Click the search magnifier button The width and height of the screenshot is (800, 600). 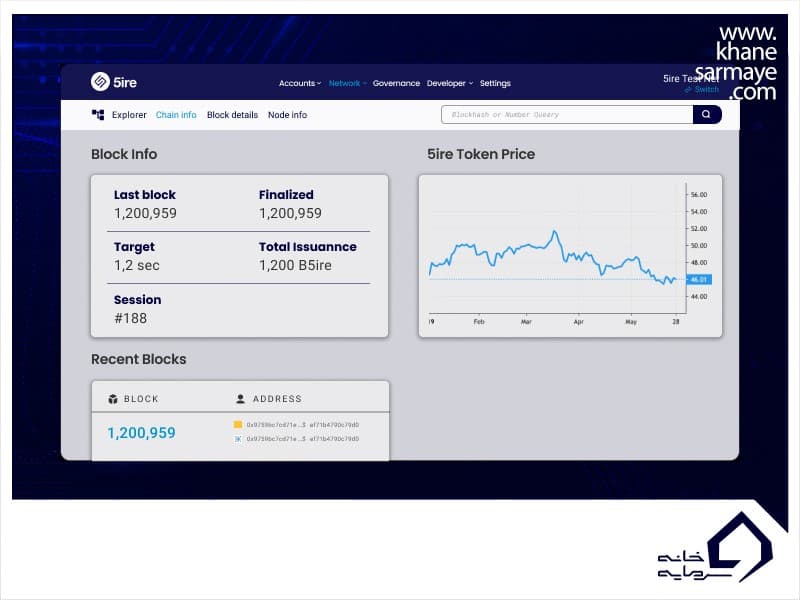(707, 114)
